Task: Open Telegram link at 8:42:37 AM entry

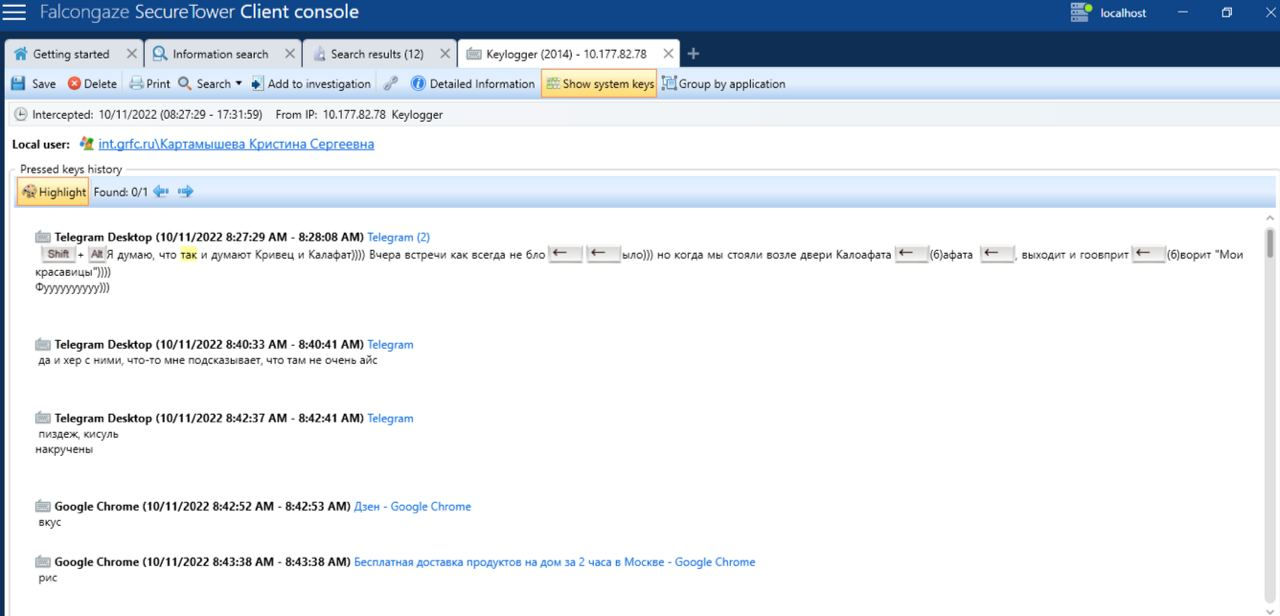Action: (x=390, y=418)
